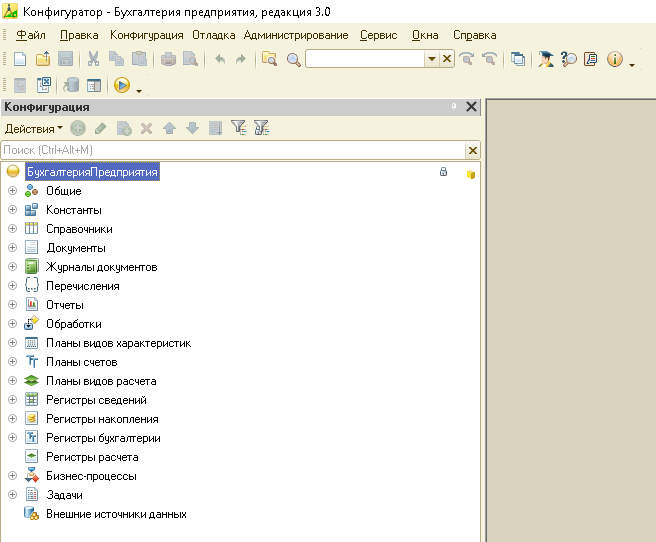Open the Файл menu
Viewport: 656px width, 542px height.
[31, 35]
